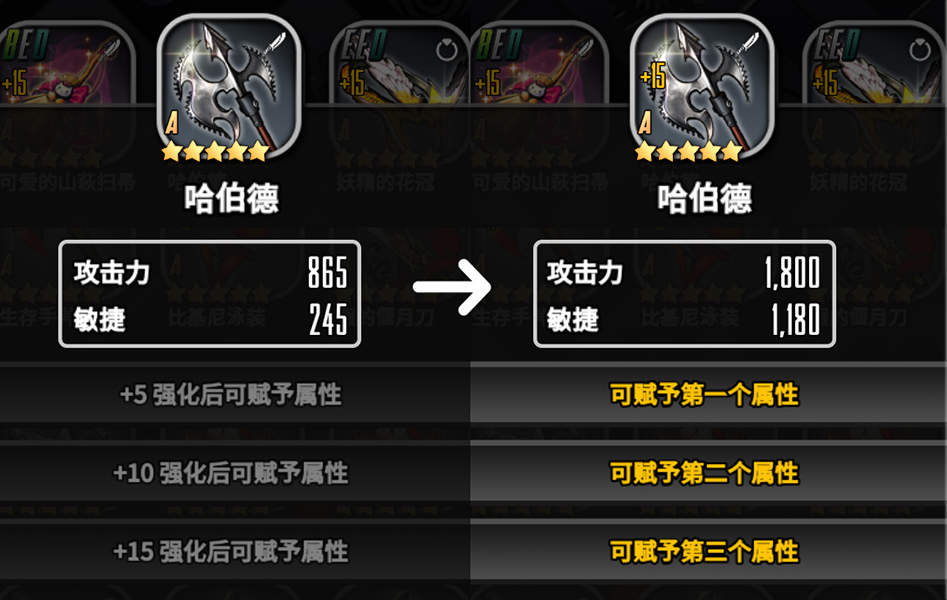The image size is (947, 600).
Task: Select the unenhanced 哈伯德 axe icon
Action: (x=229, y=88)
